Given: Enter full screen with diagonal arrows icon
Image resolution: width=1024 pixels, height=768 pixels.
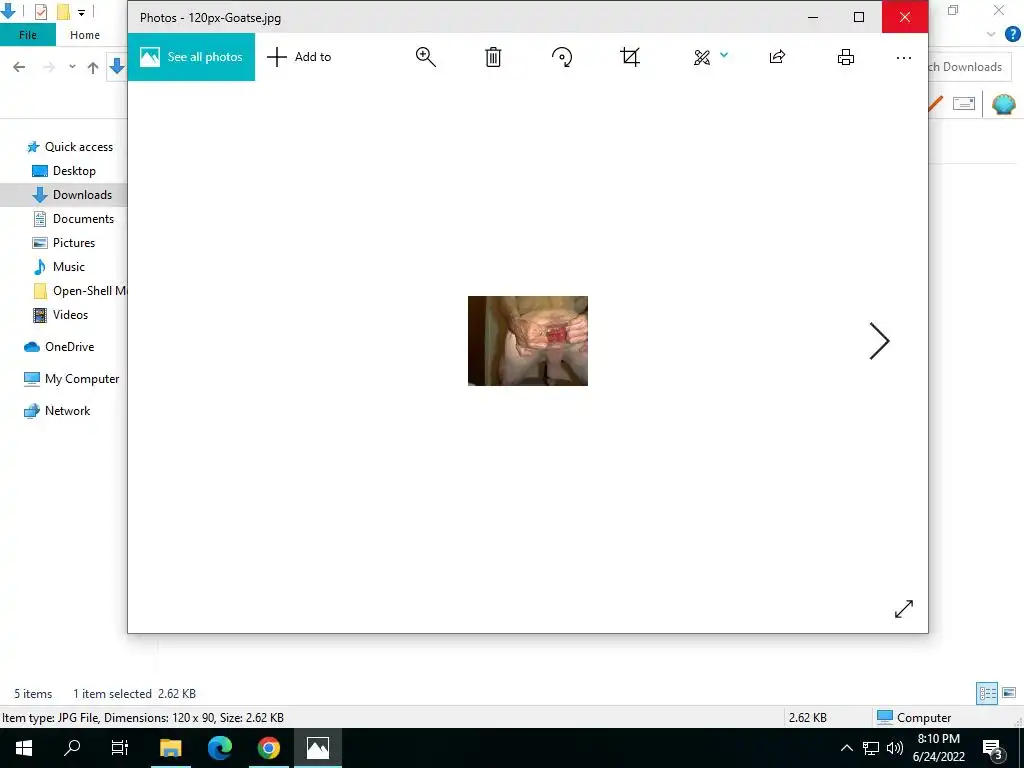Looking at the screenshot, I should coord(904,609).
